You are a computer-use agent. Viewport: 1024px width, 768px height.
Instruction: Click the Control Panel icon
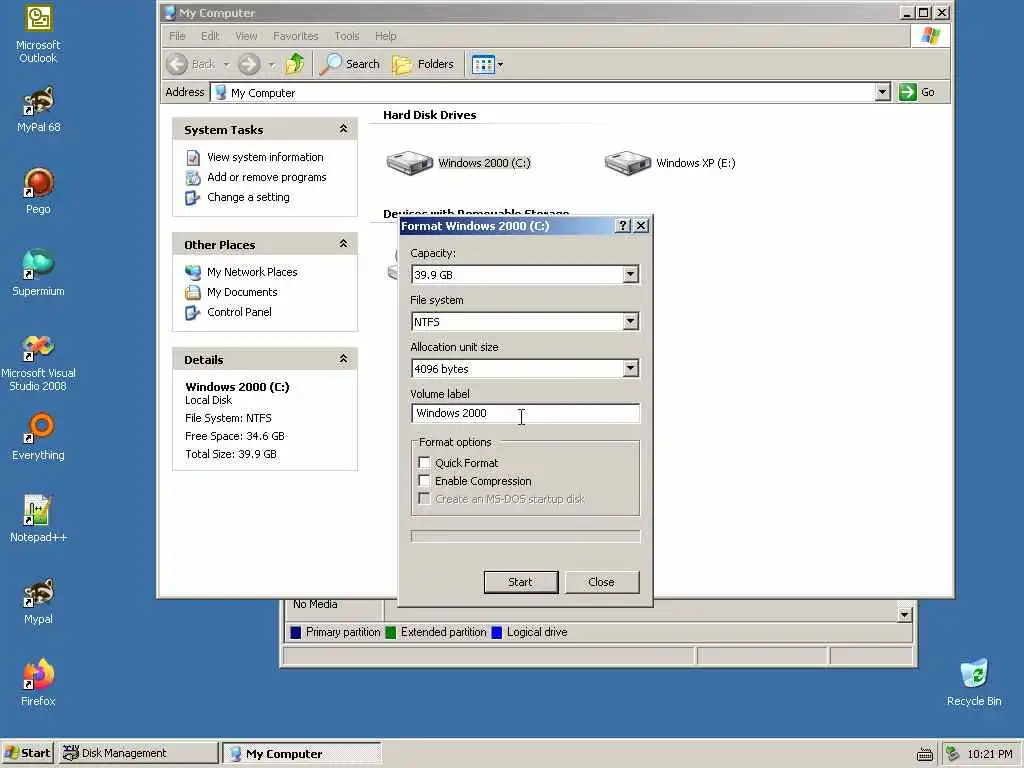(x=193, y=312)
